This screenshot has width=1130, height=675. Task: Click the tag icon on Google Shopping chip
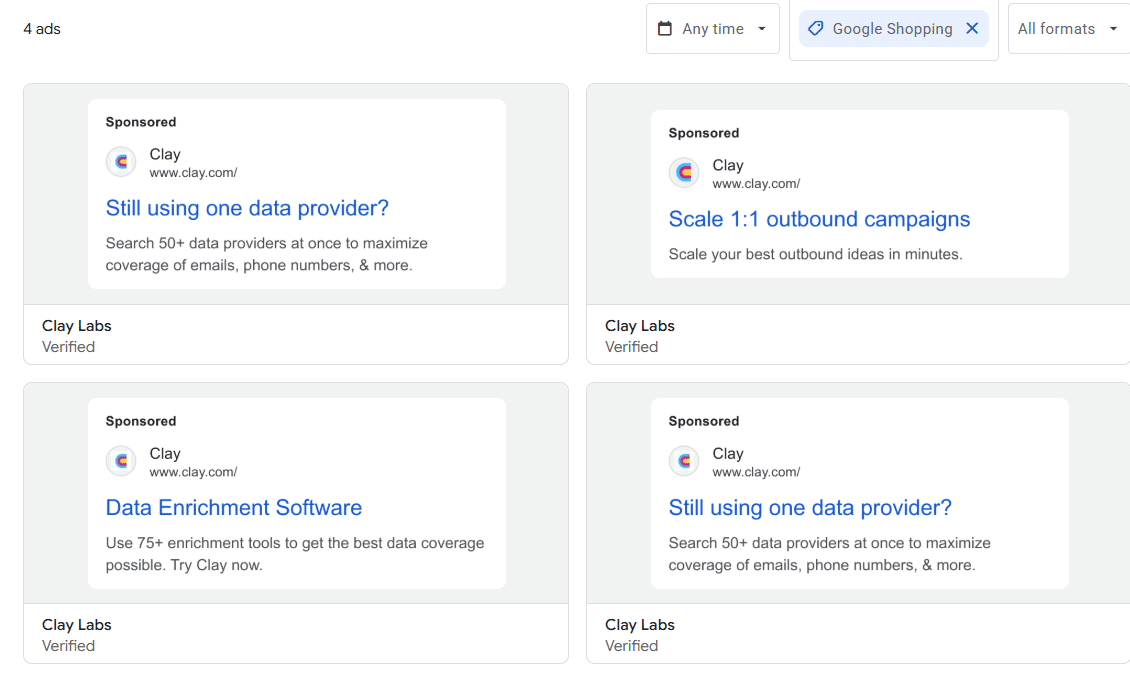[815, 29]
